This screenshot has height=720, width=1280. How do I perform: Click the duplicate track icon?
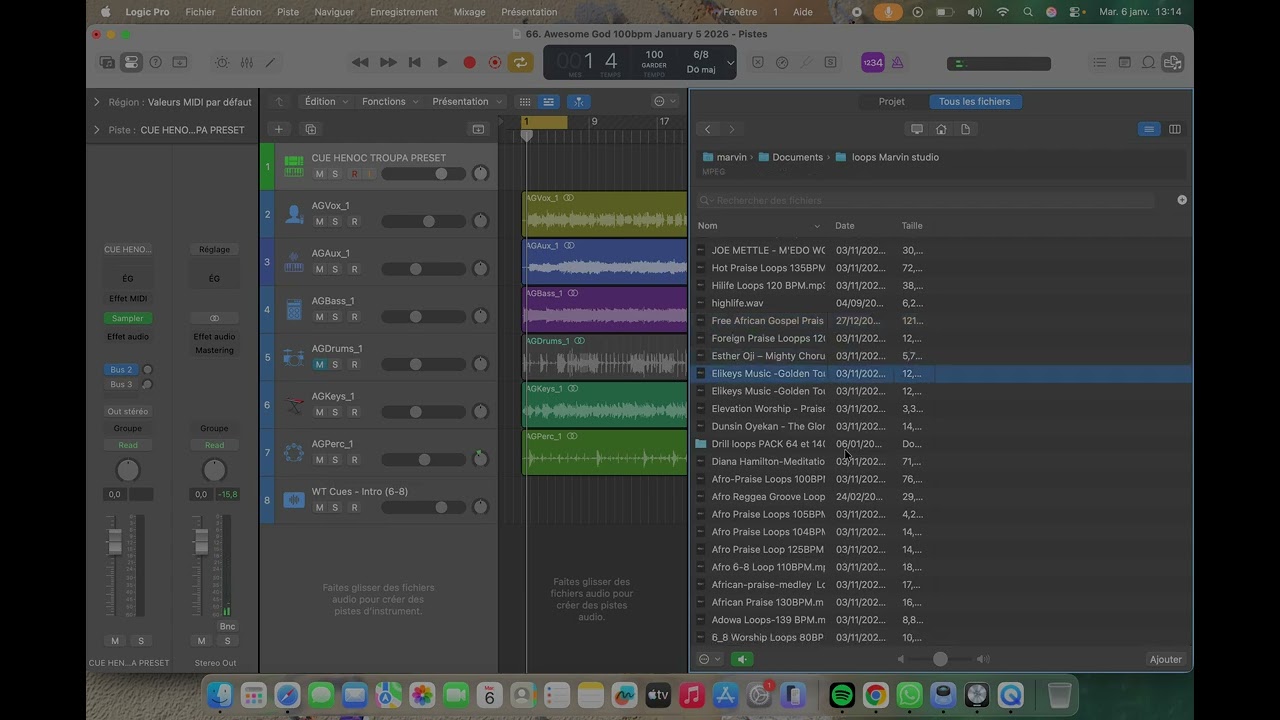[x=310, y=129]
